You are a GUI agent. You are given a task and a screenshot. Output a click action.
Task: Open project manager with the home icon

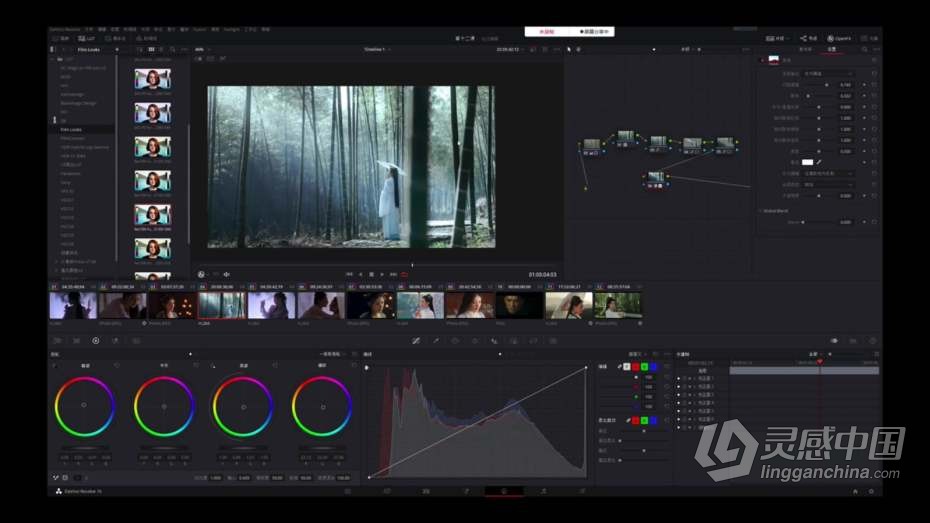855,491
